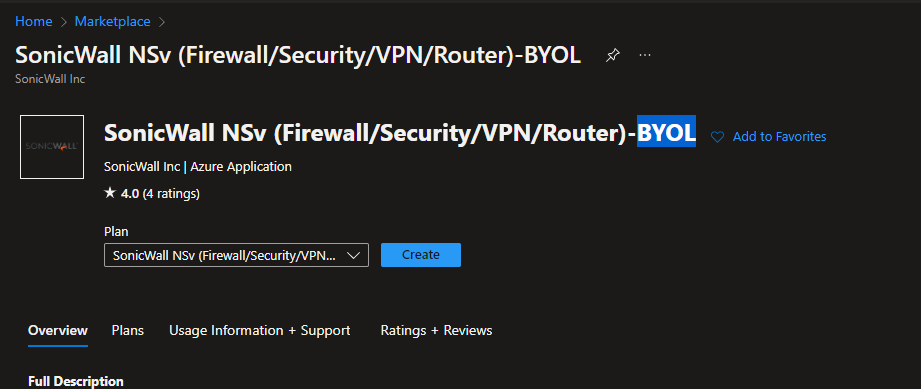Click the star rating icon
The image size is (921, 389).
click(x=110, y=193)
